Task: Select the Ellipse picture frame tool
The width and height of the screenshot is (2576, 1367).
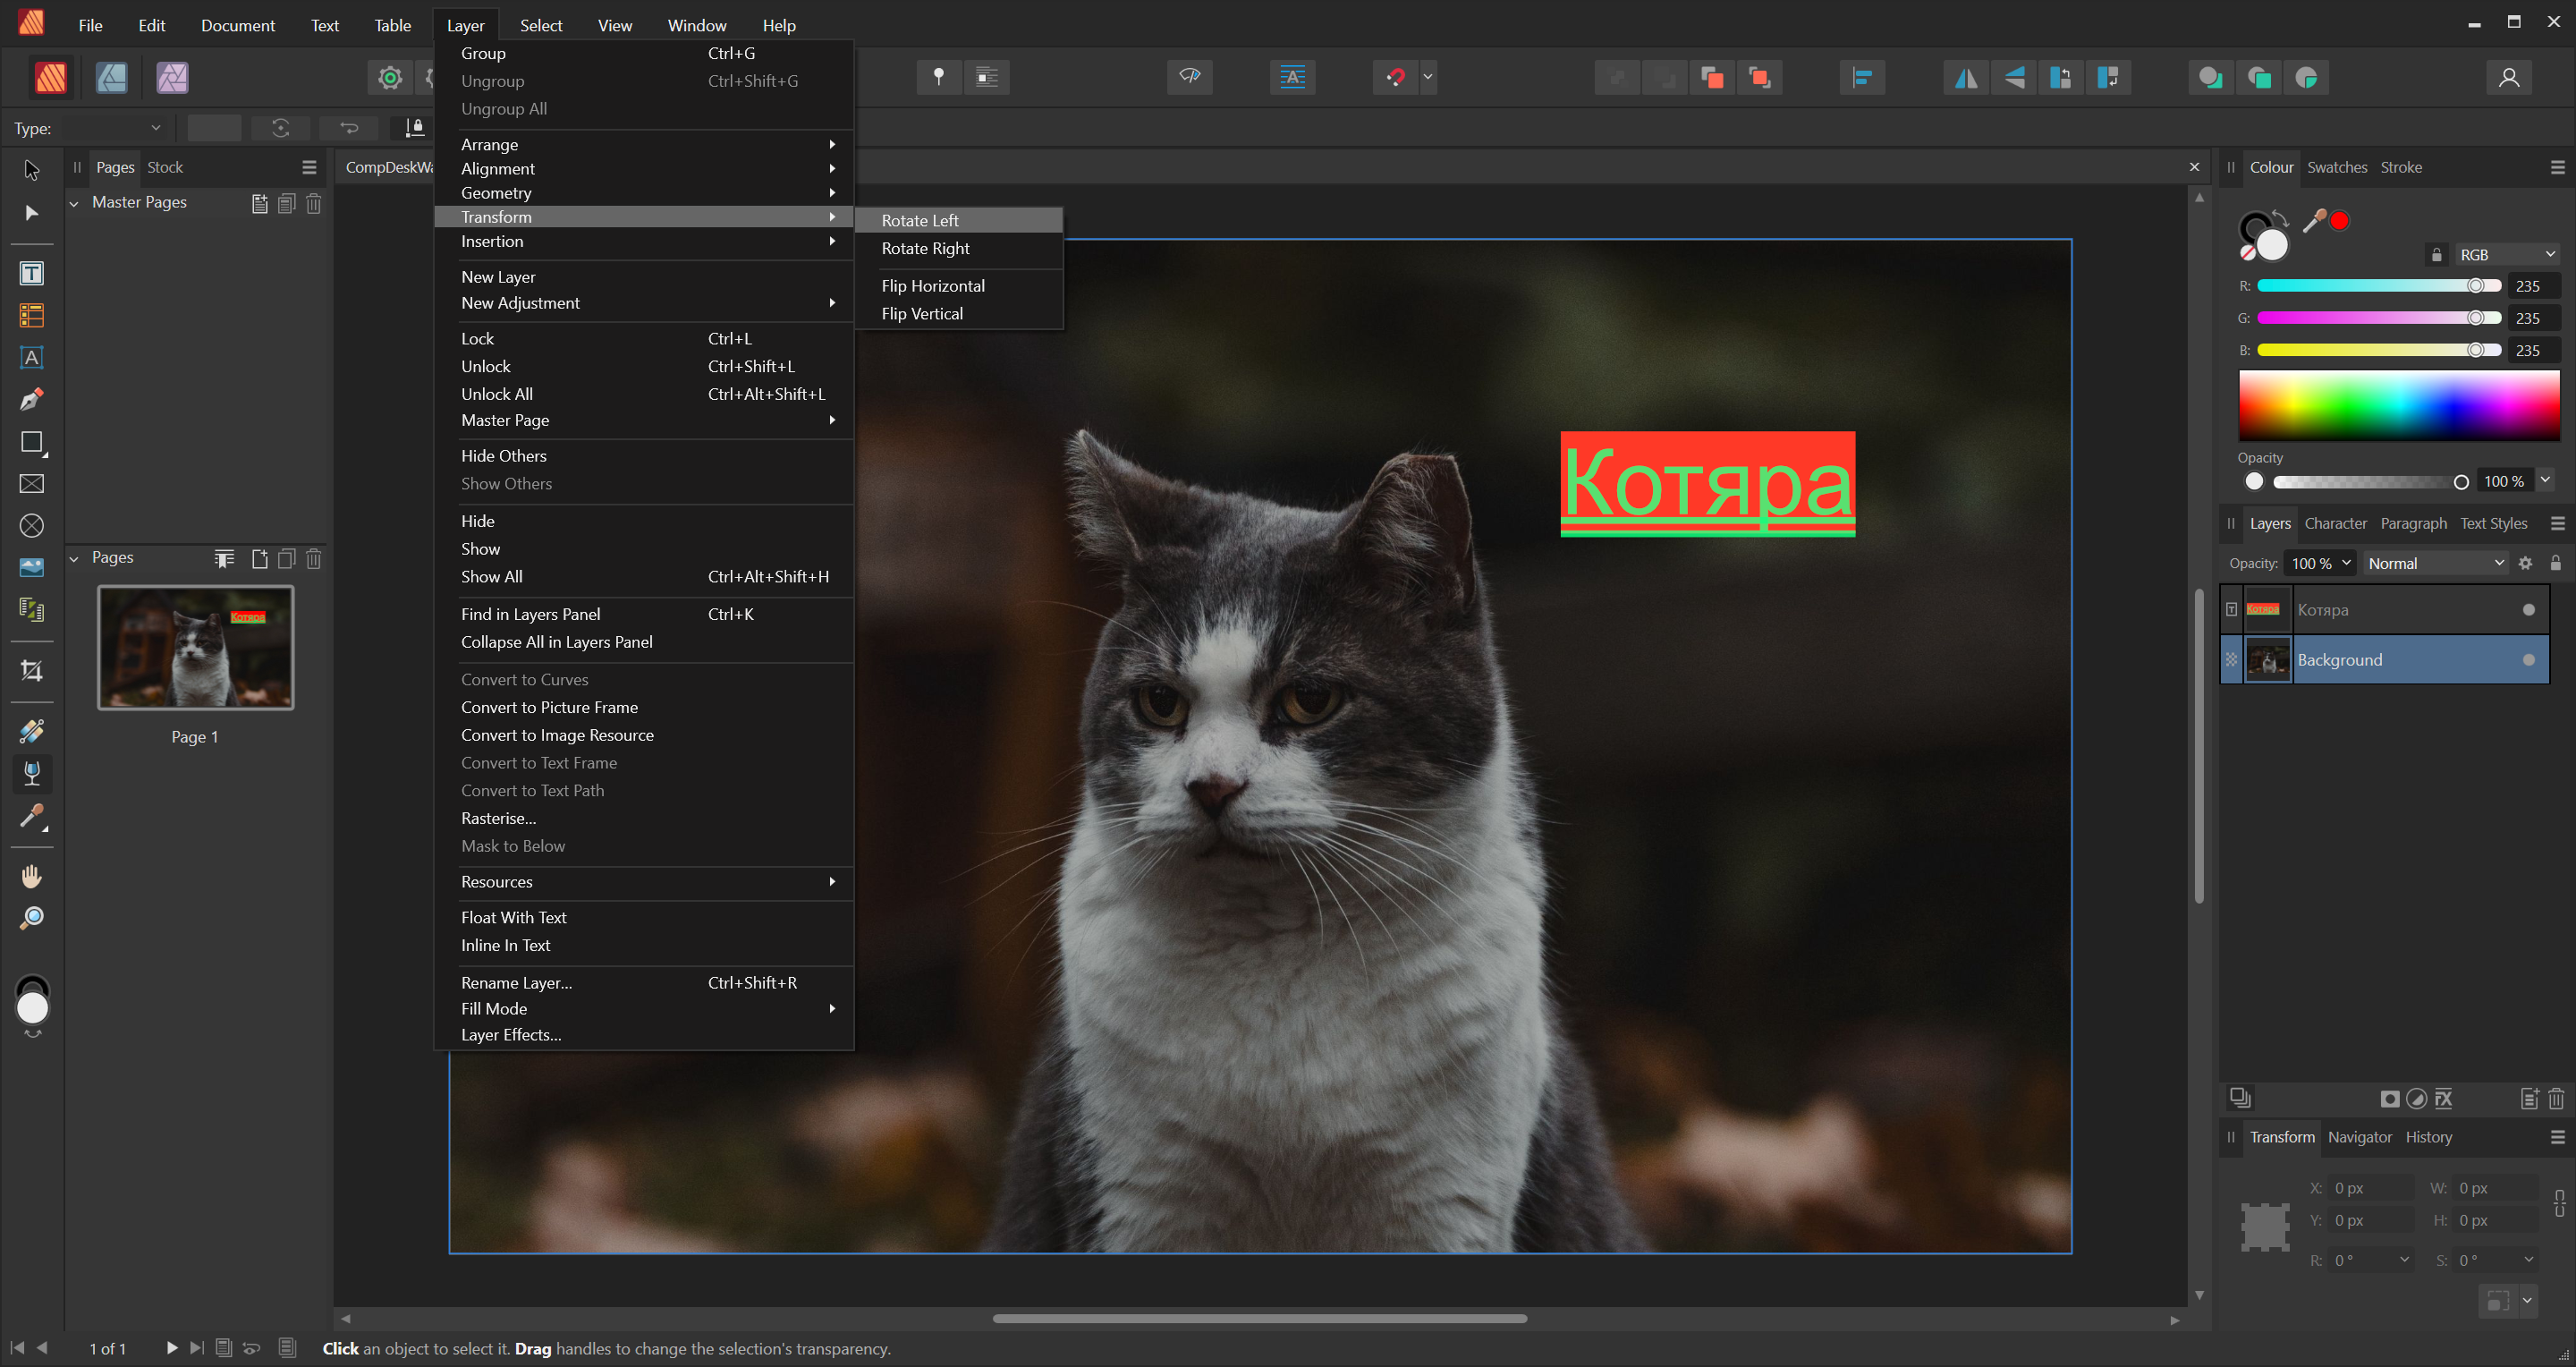Action: [31, 526]
